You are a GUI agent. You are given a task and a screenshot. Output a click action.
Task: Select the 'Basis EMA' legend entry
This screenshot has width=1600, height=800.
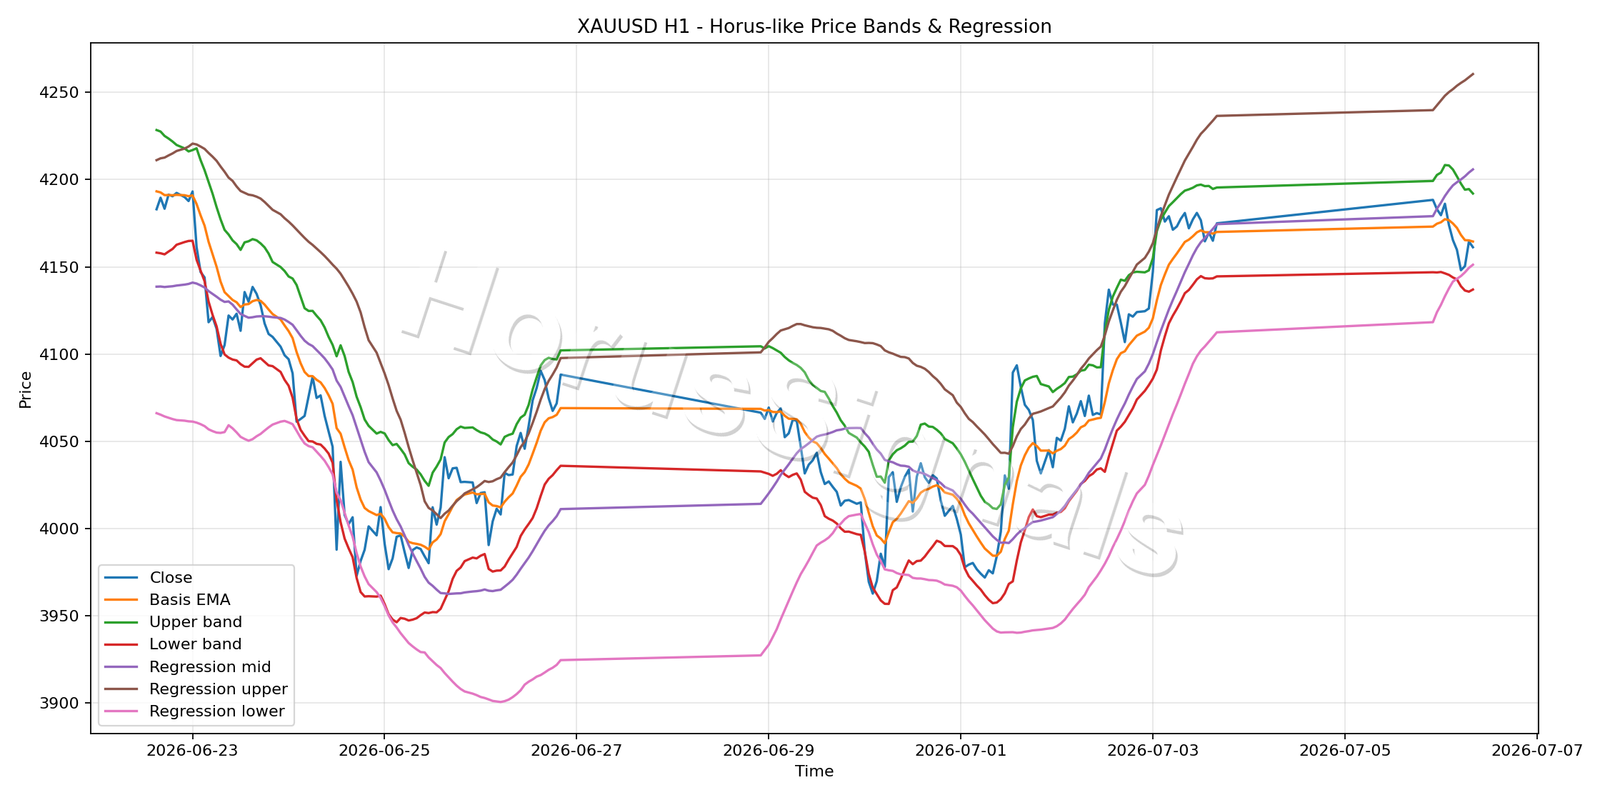point(190,600)
